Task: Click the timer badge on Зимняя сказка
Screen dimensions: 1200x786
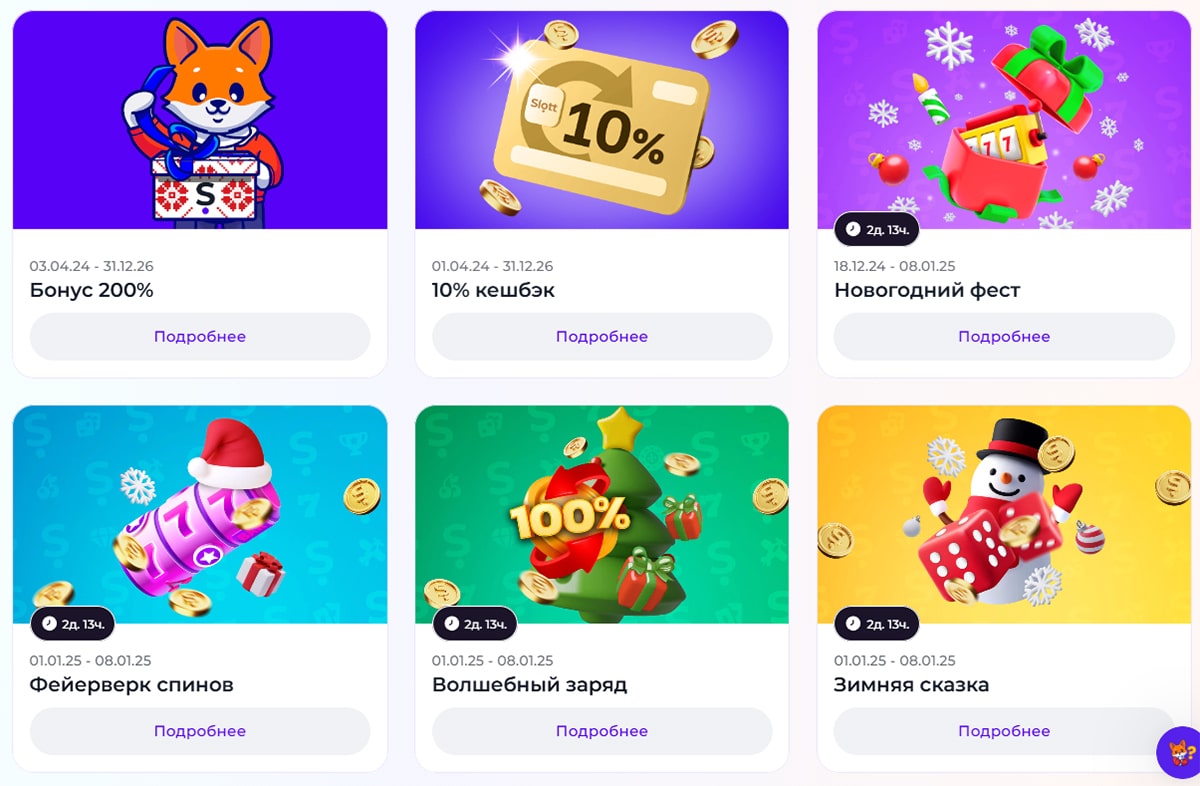Action: pos(877,624)
